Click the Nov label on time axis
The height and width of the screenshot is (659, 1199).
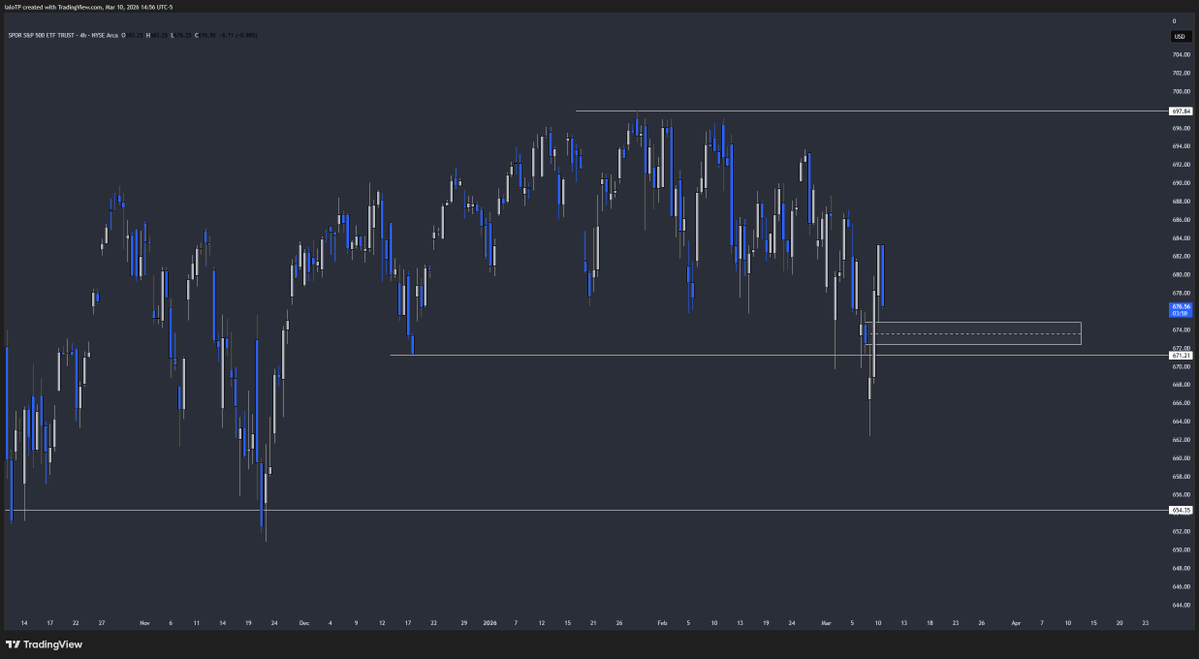pos(145,623)
